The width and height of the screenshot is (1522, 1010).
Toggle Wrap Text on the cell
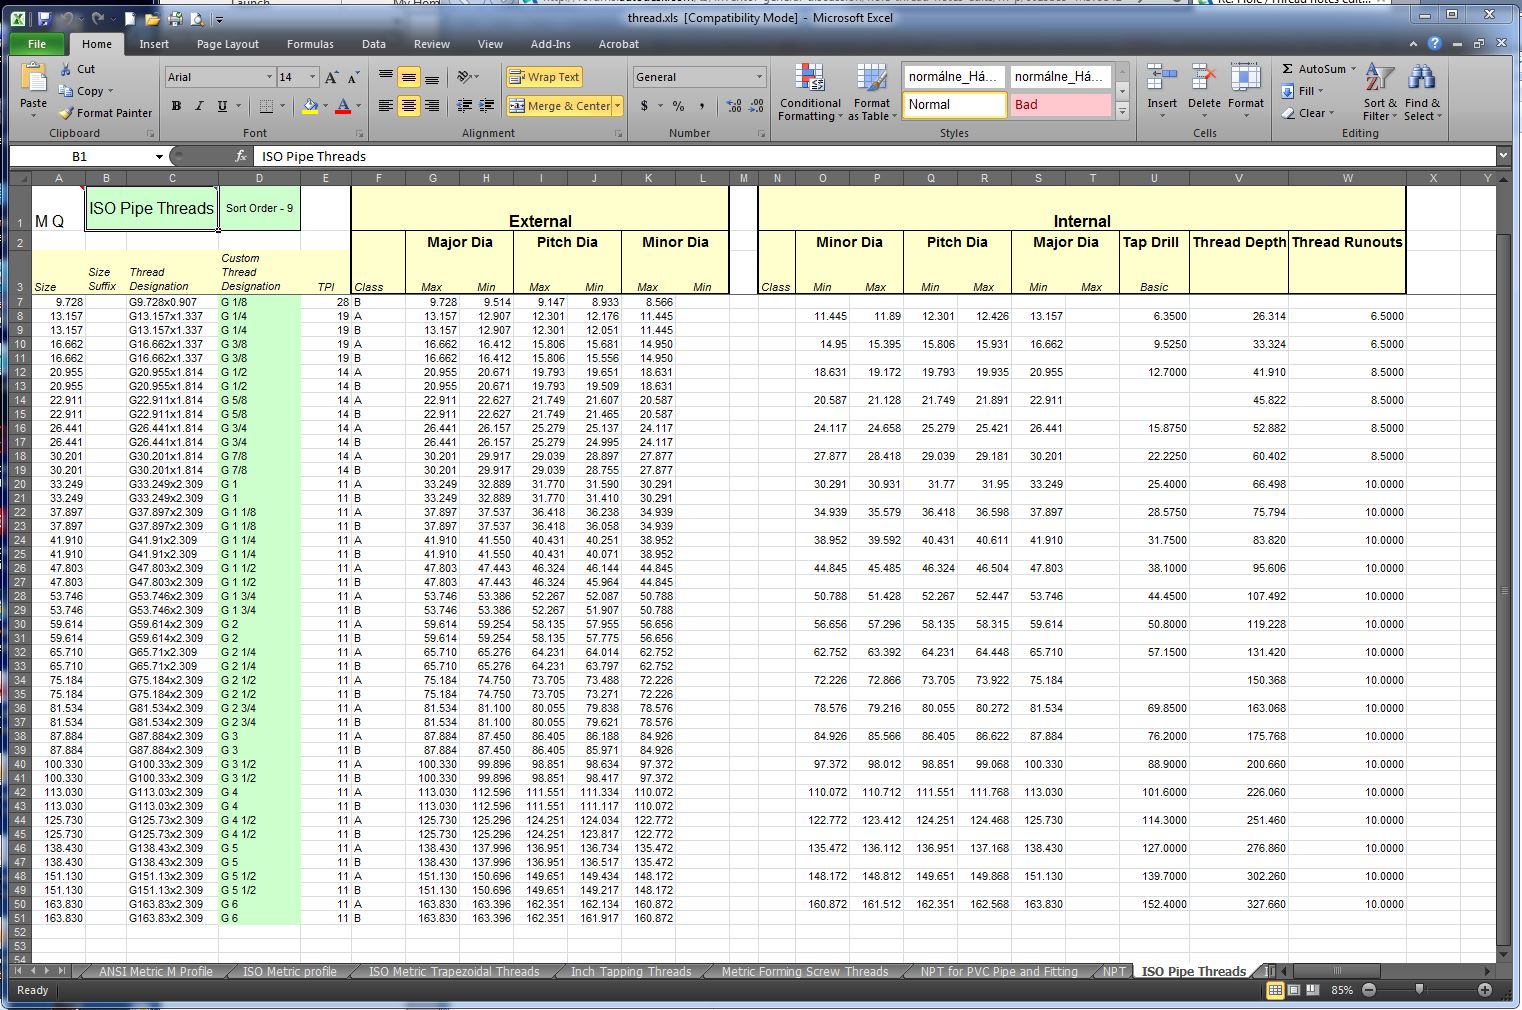pos(544,77)
